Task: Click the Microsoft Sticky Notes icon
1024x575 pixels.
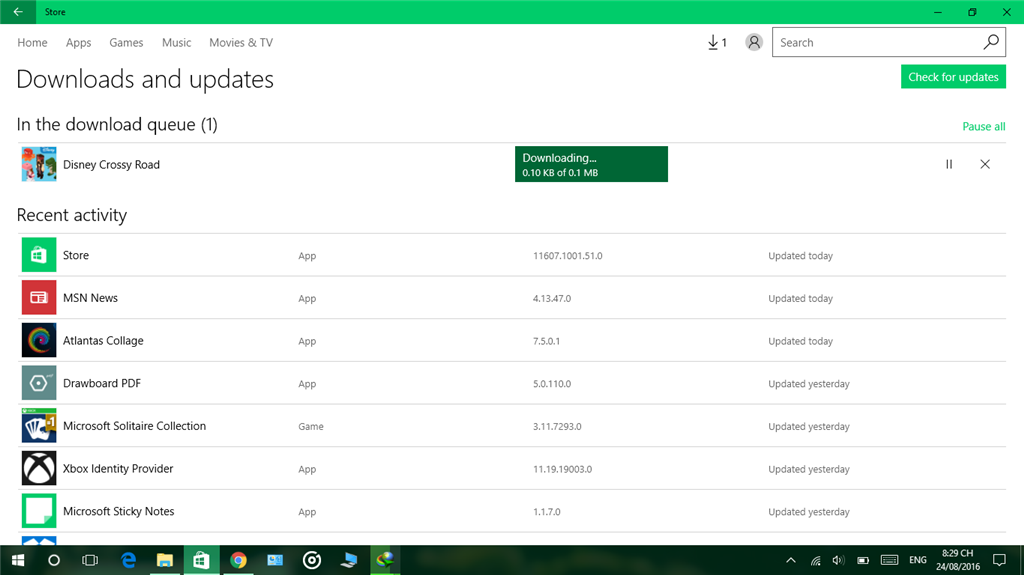Action: (39, 511)
